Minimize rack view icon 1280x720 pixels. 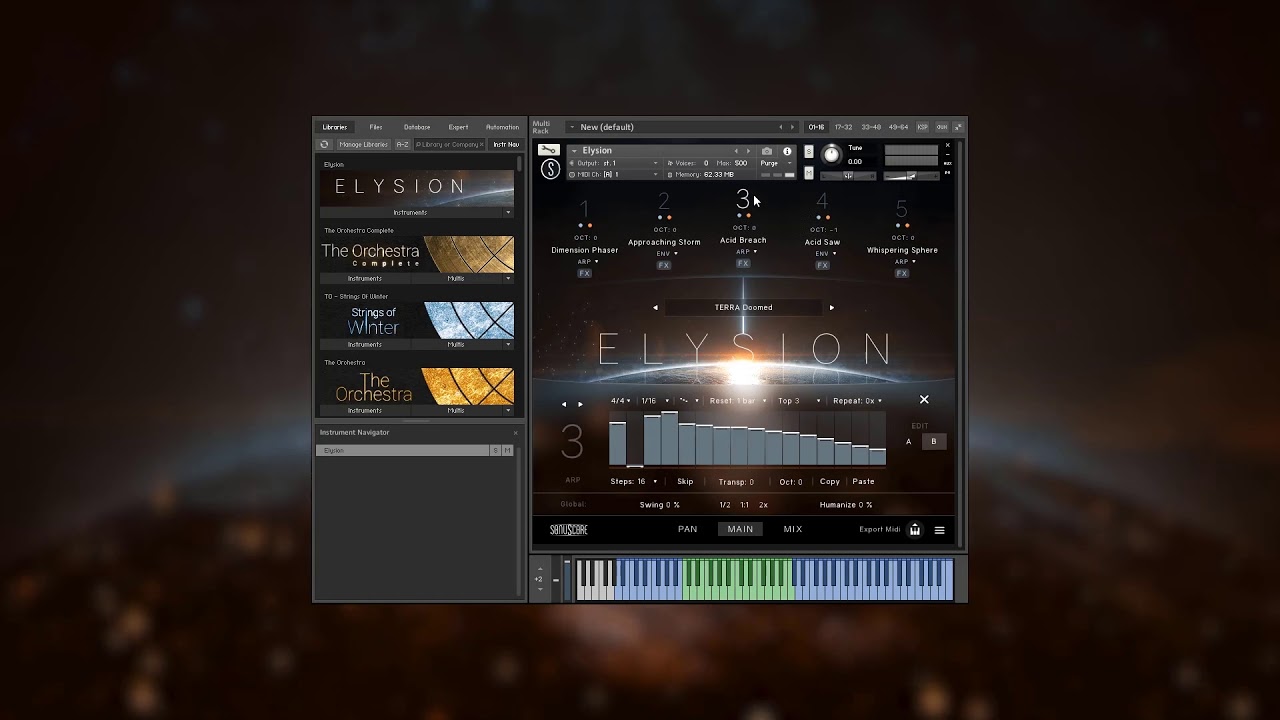[958, 127]
